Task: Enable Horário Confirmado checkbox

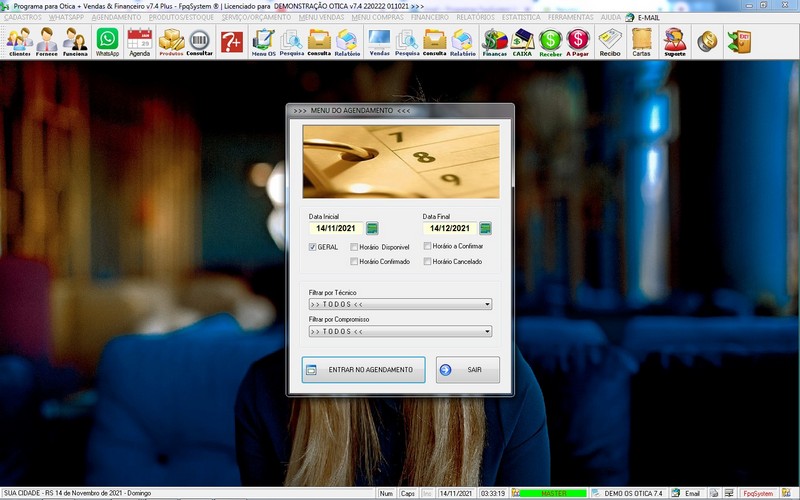Action: coord(354,261)
